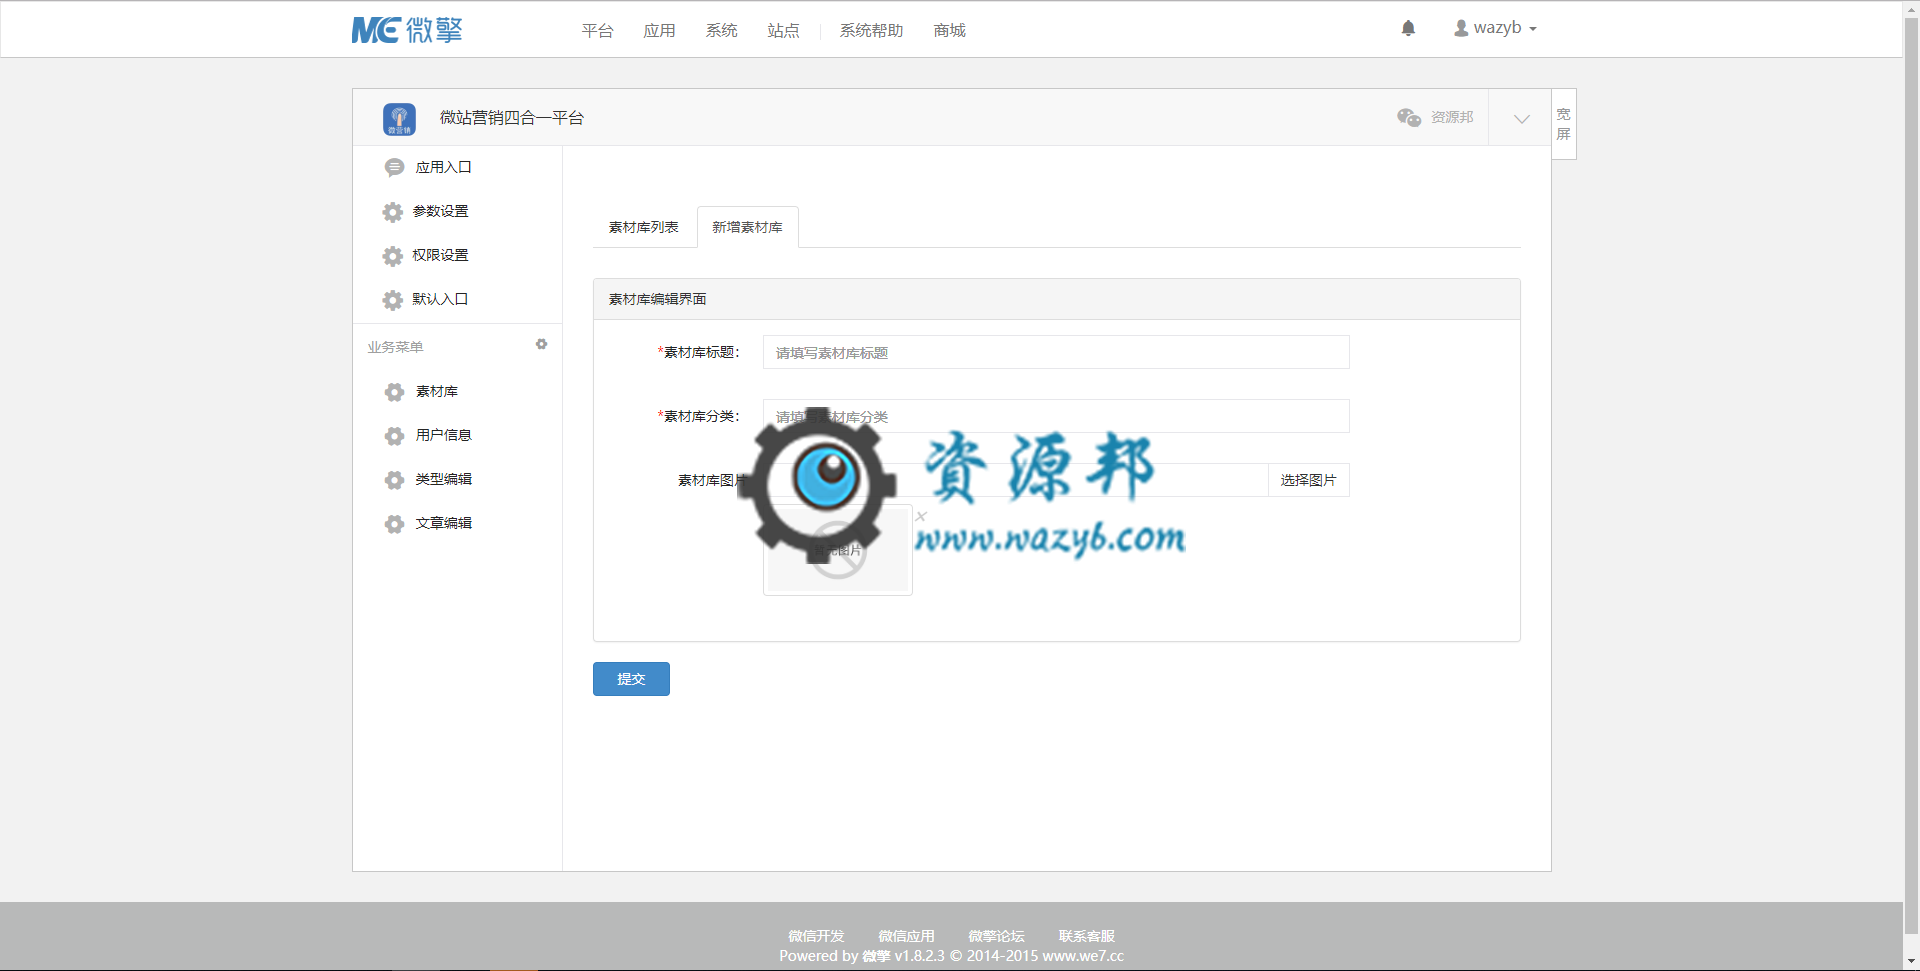Open the 应用 menu
The image size is (1920, 971).
(659, 31)
